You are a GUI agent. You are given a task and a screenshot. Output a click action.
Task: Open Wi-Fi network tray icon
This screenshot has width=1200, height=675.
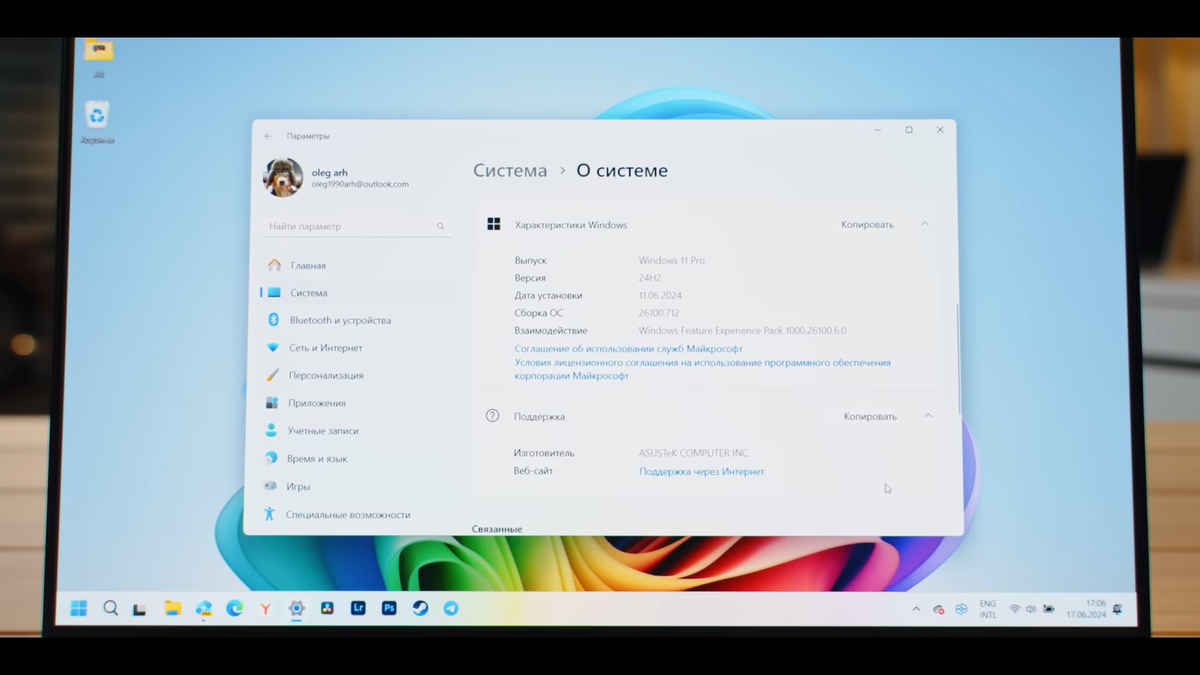[x=1014, y=609]
